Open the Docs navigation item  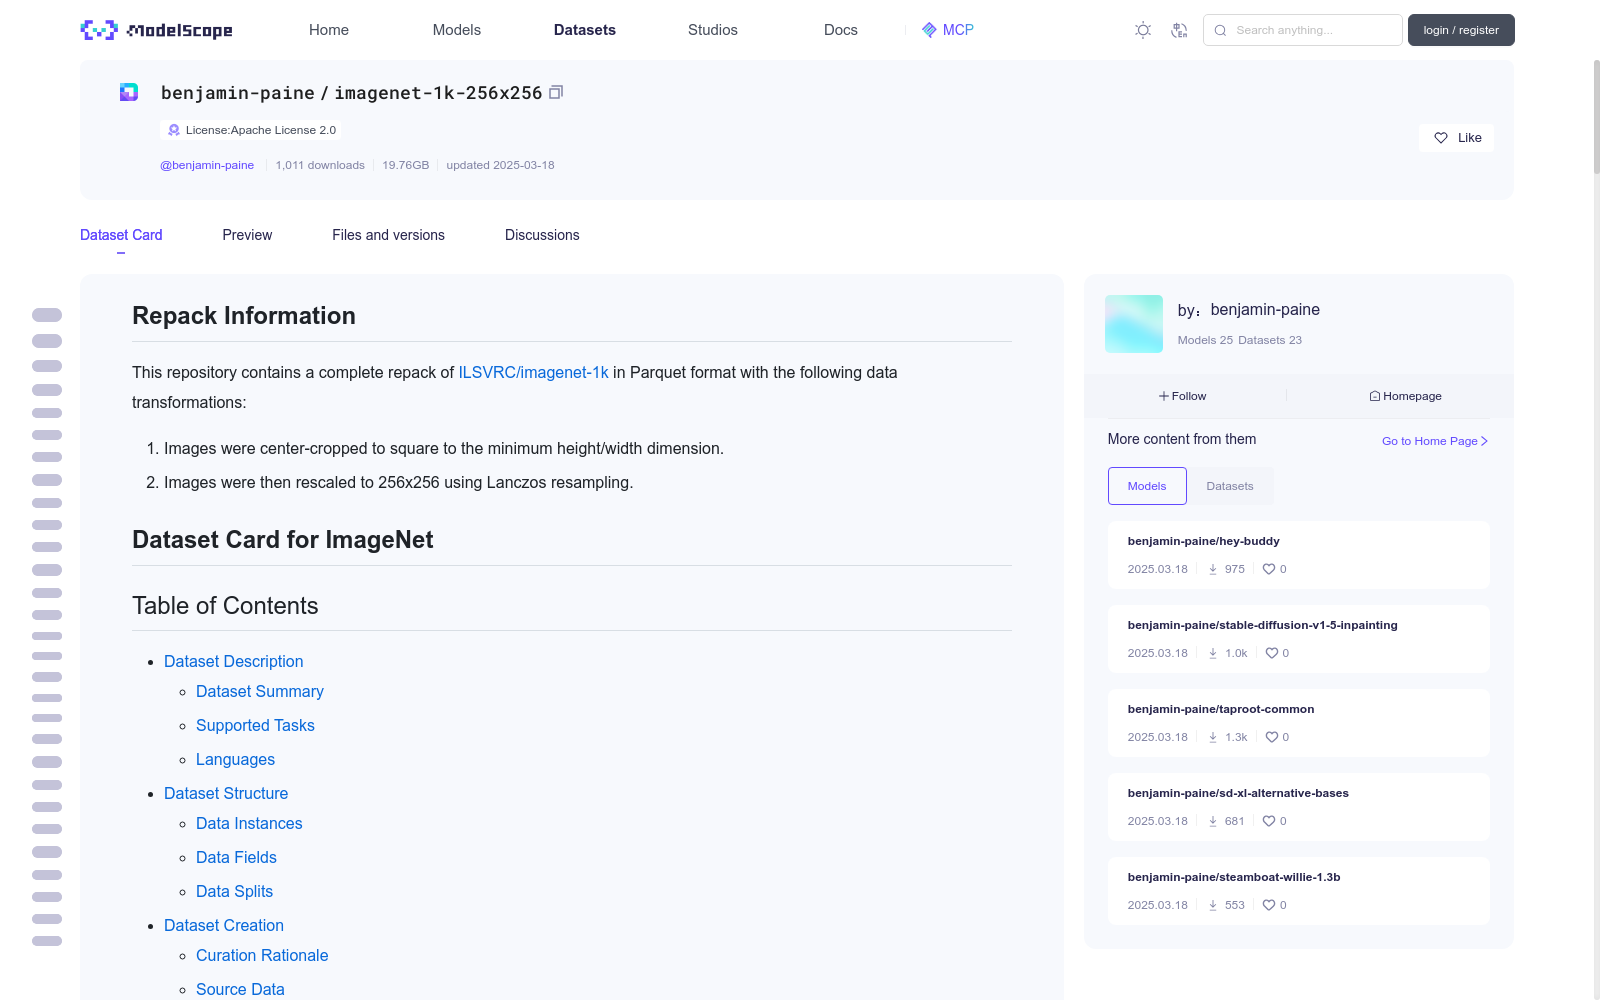[841, 30]
